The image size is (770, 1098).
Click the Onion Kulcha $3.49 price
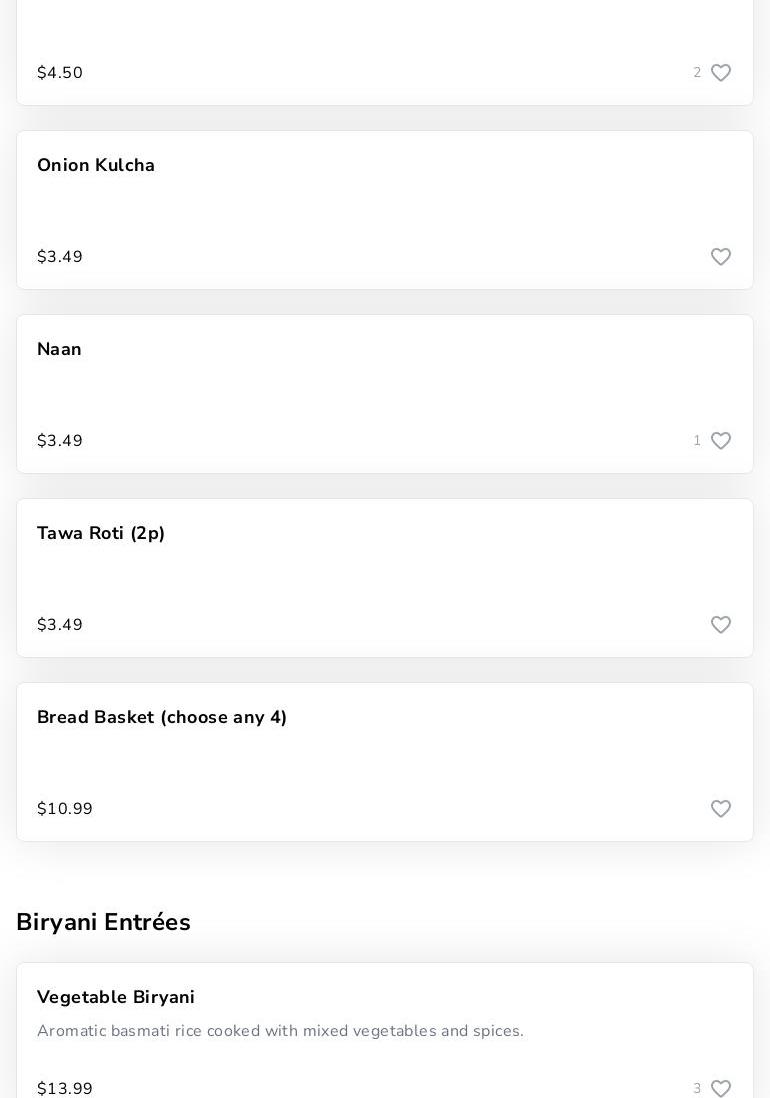[60, 257]
